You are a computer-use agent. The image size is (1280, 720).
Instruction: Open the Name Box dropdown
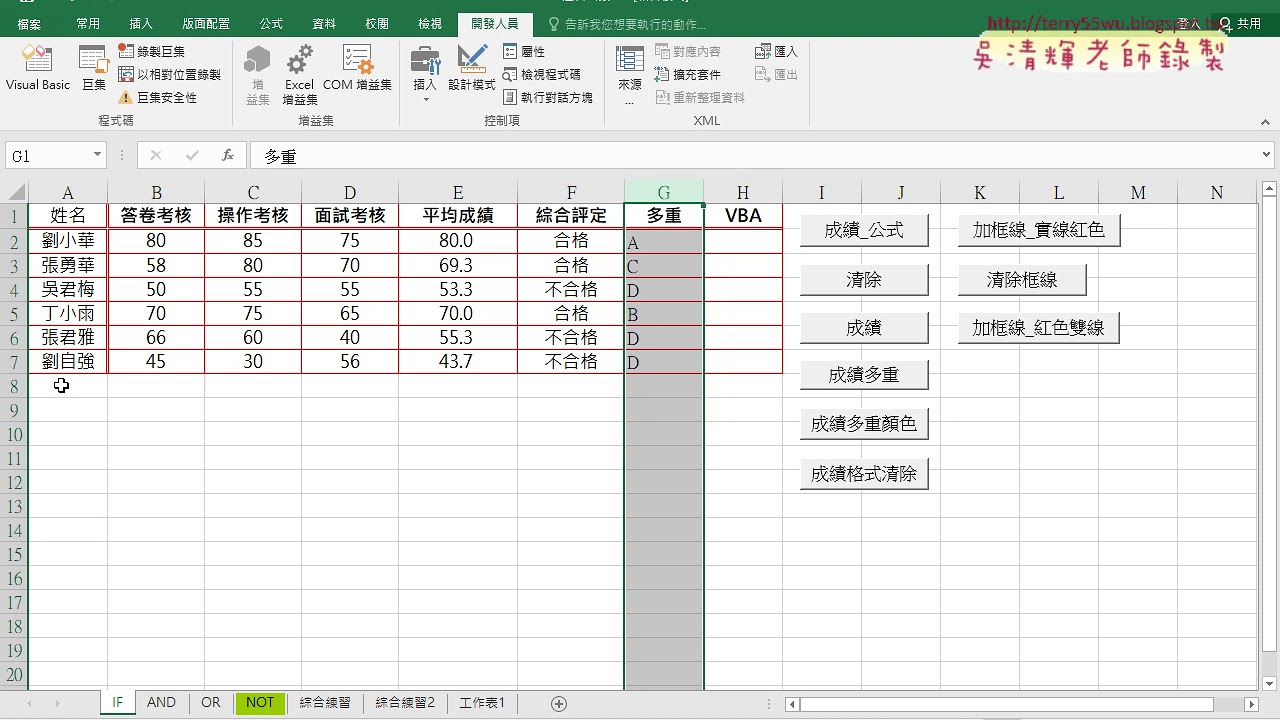tap(96, 155)
